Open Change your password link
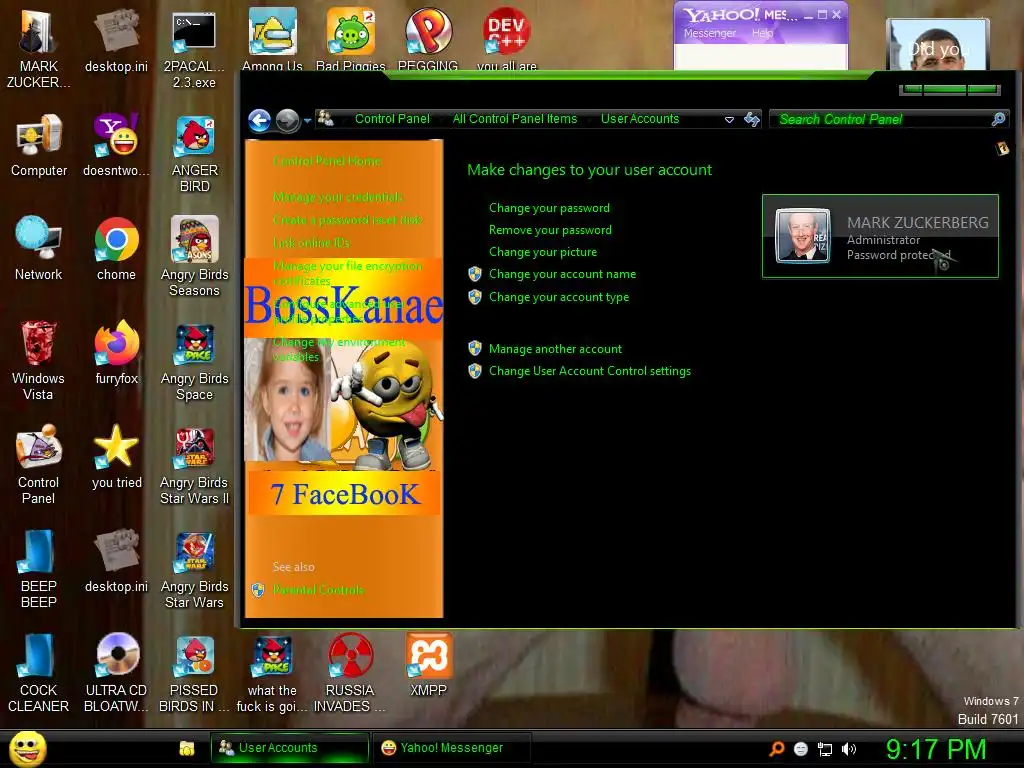 (x=549, y=208)
